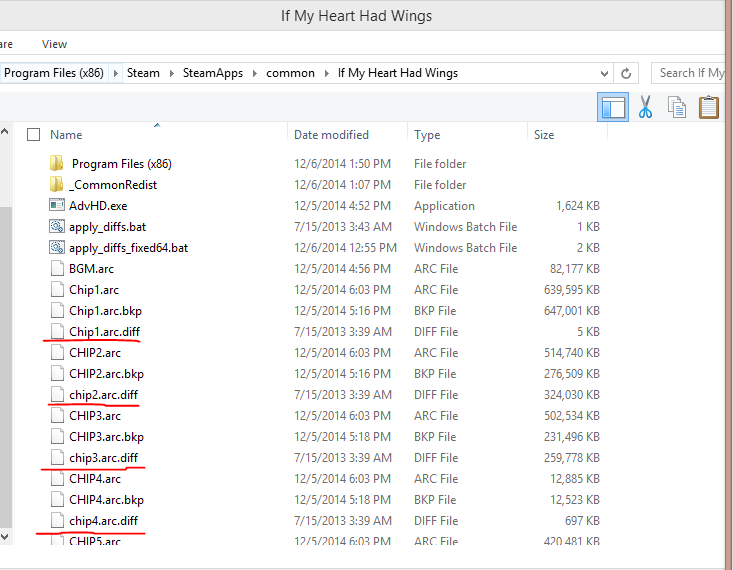Click the Search If My Heart Had Wings box

[x=688, y=73]
